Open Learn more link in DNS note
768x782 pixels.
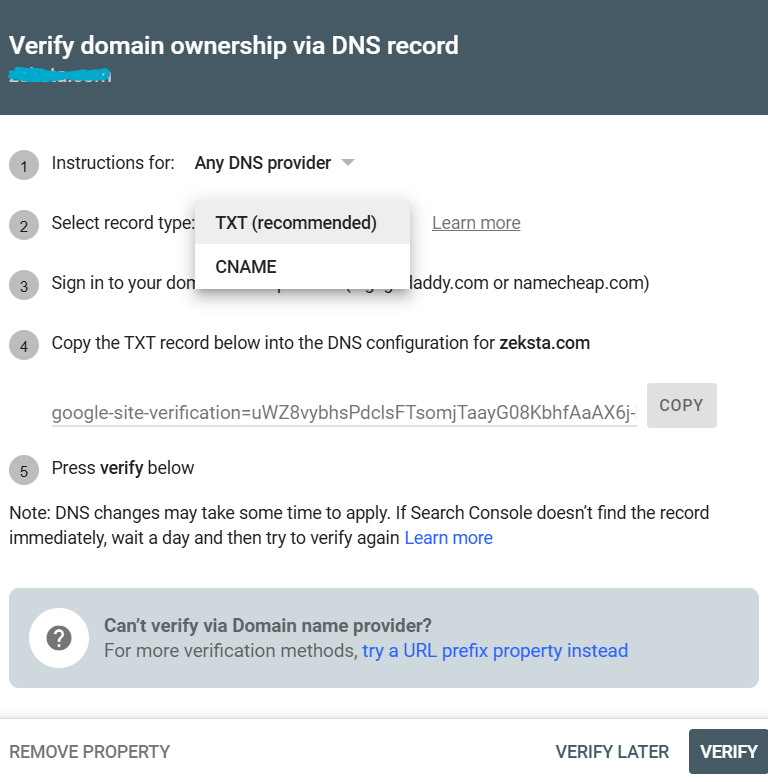pyautogui.click(x=448, y=538)
